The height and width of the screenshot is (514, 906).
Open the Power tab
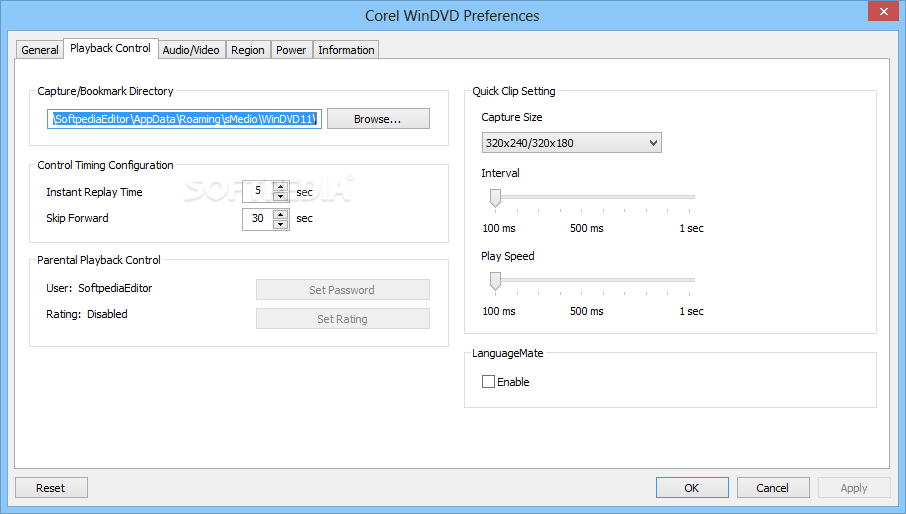pos(291,50)
